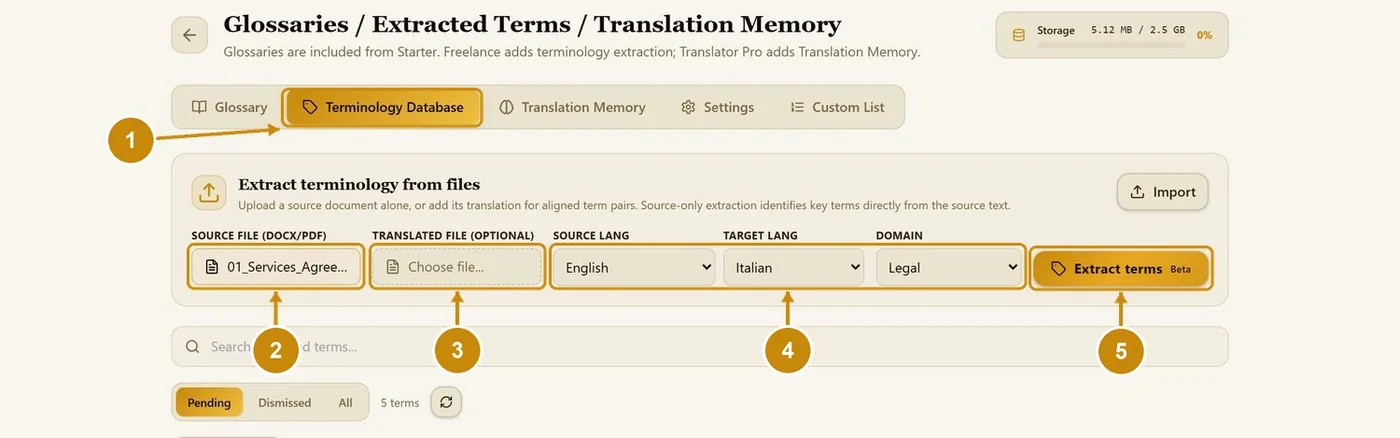Open the Target Lang Italian dropdown
Screen dimensions: 1400x438
coord(794,267)
